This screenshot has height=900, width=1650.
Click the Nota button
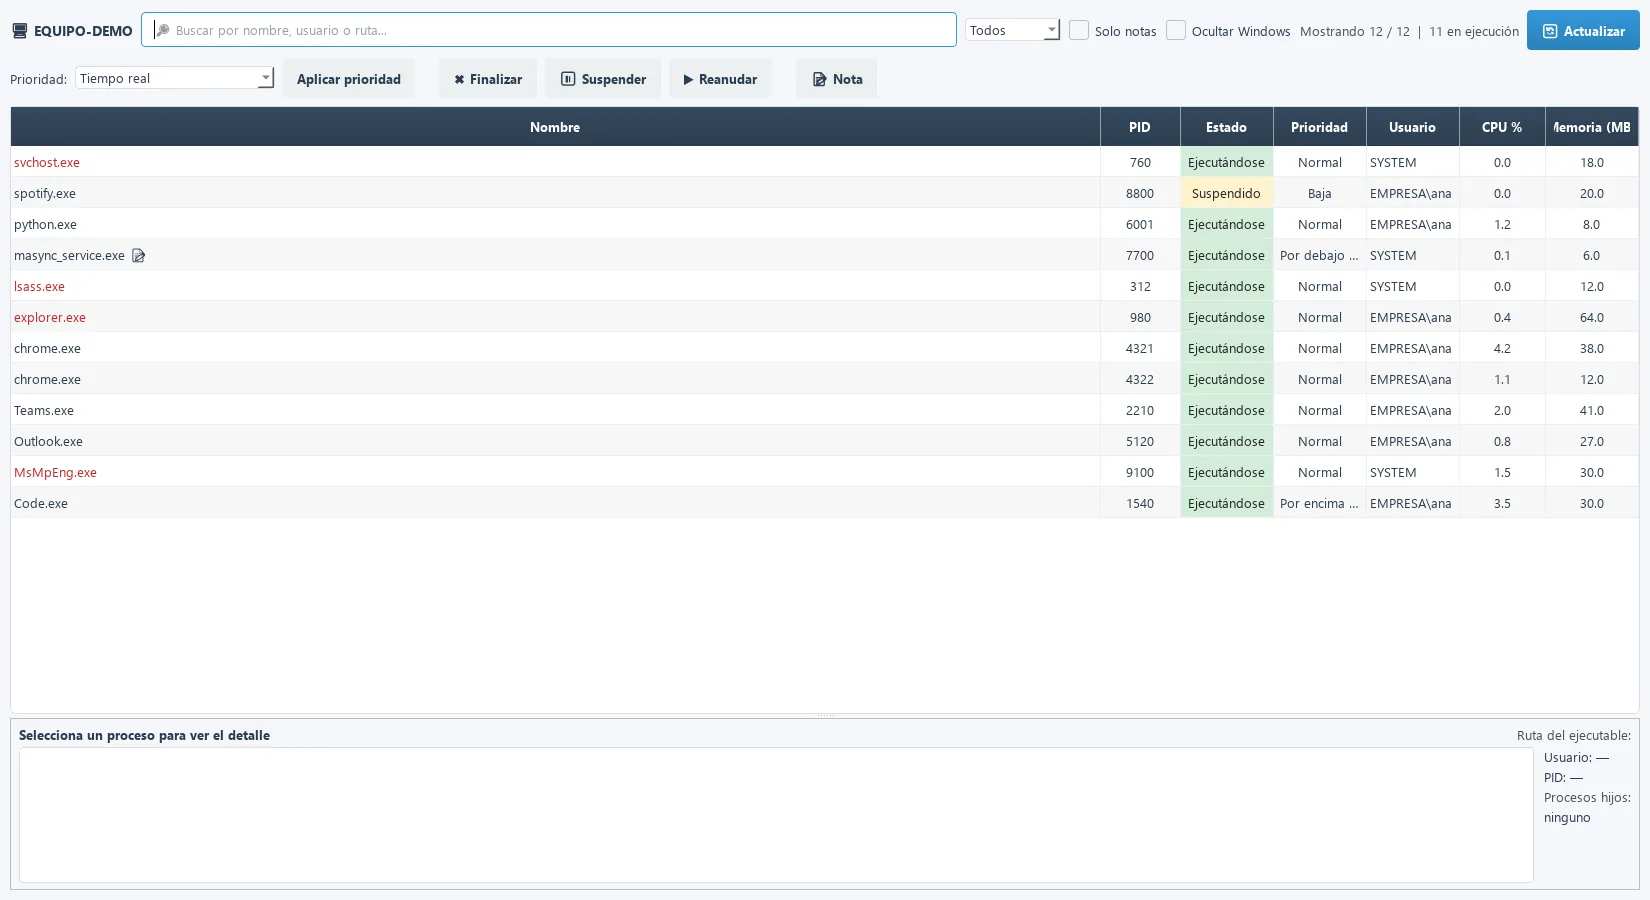click(x=837, y=79)
